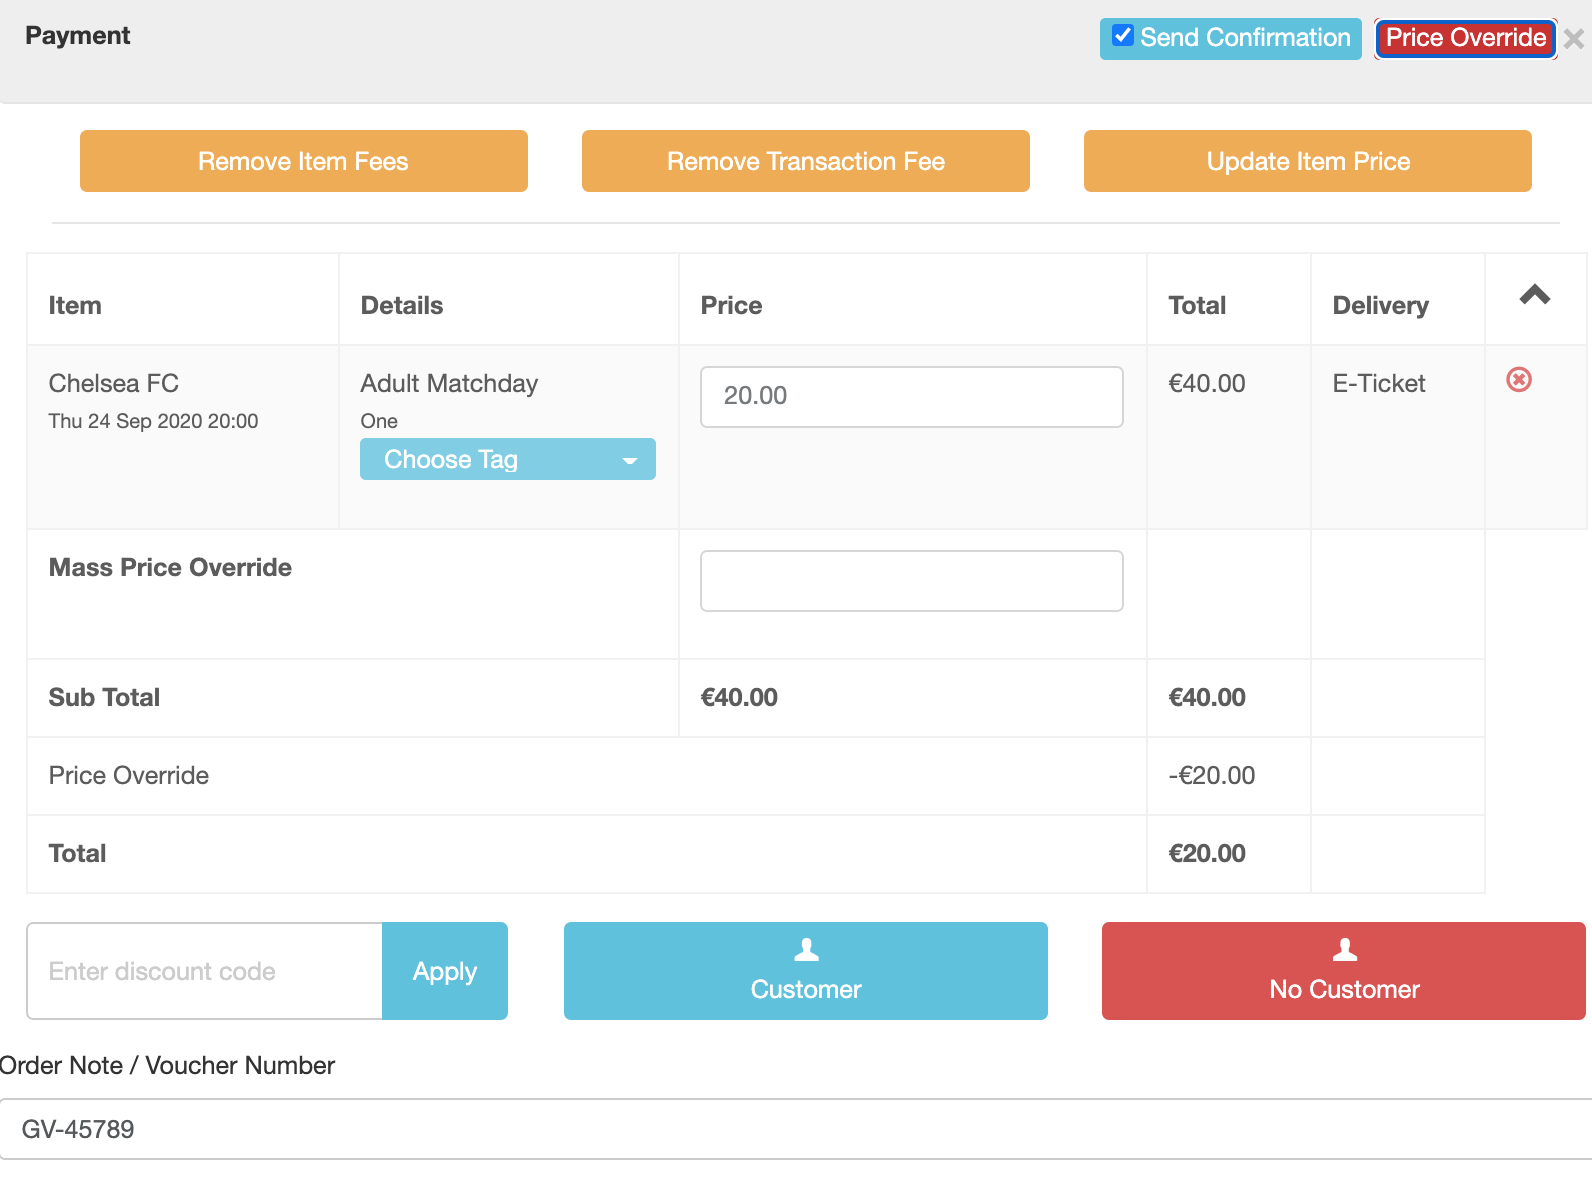Click the person icon on the No Customer button
The image size is (1592, 1200).
(1345, 950)
